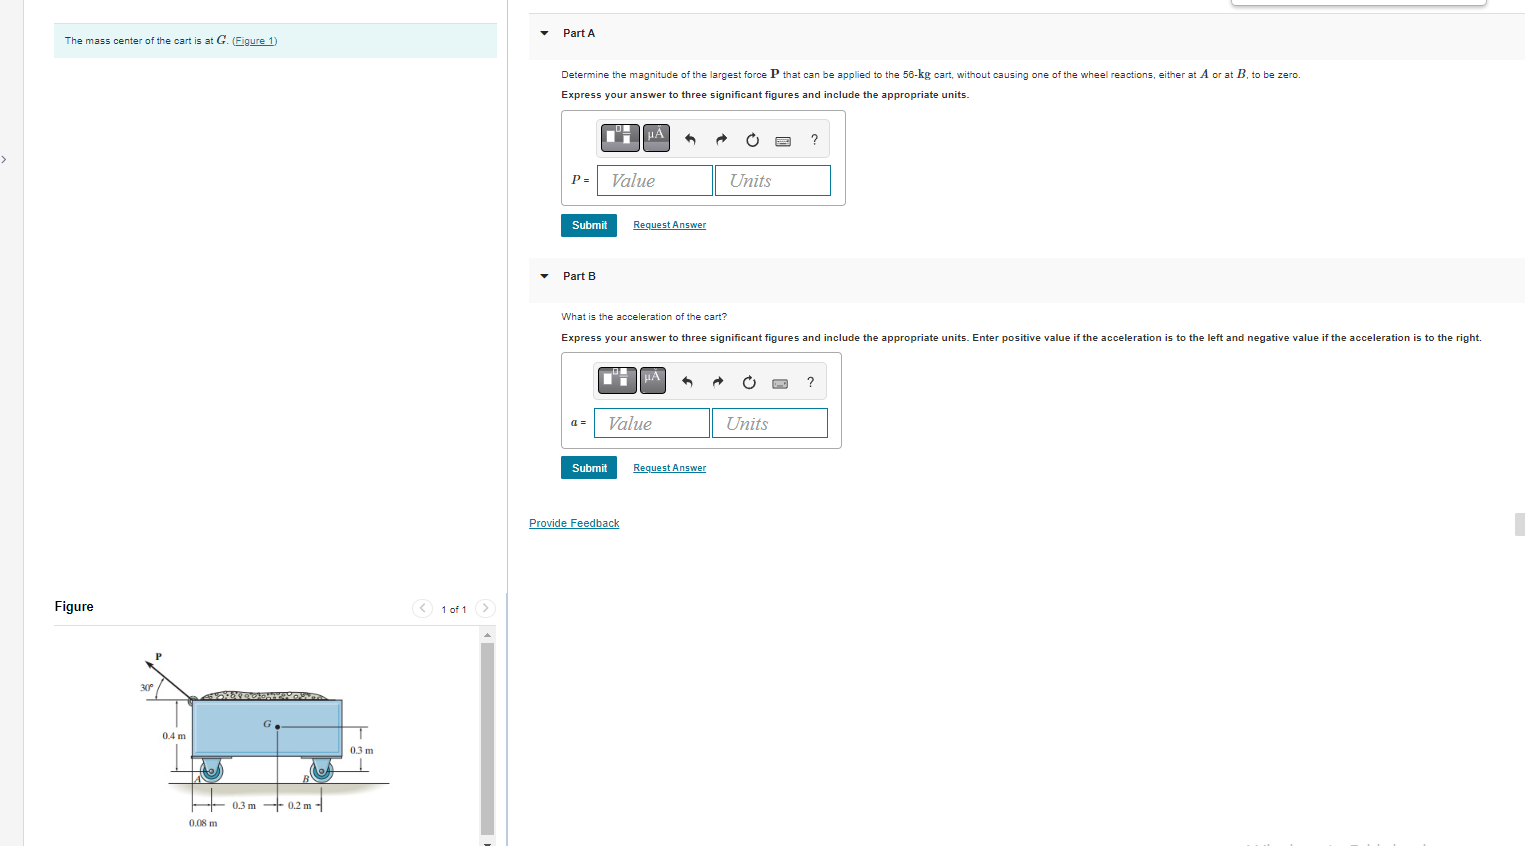The width and height of the screenshot is (1525, 846).
Task: Undo last edit in Part A answer
Action: point(690,140)
